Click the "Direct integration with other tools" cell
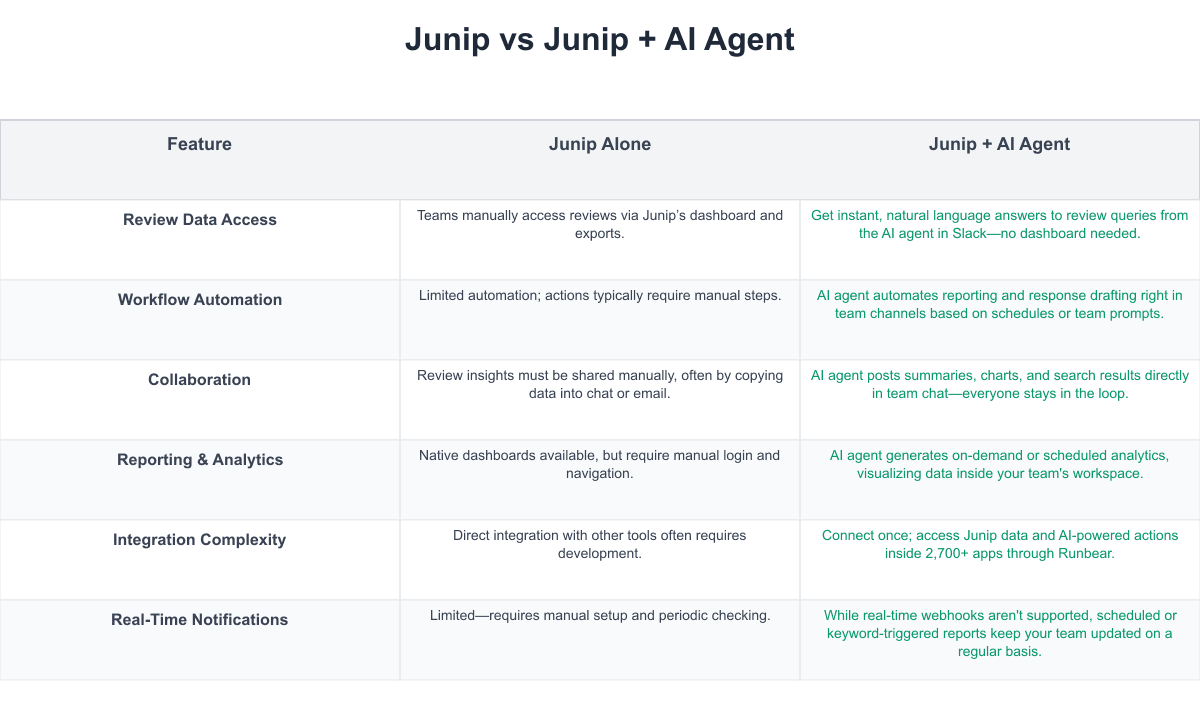 599,544
